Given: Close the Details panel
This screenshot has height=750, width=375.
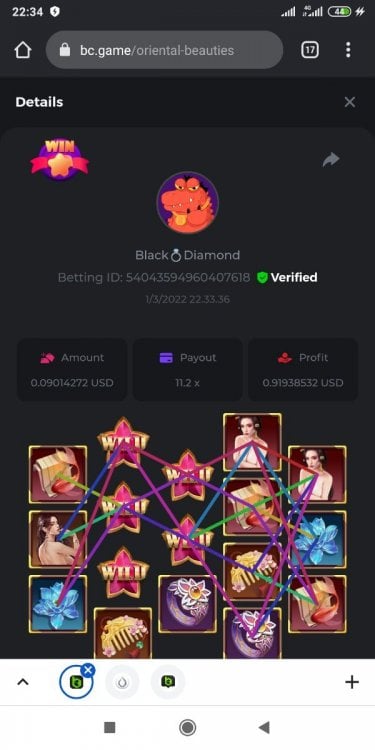Looking at the screenshot, I should [350, 102].
